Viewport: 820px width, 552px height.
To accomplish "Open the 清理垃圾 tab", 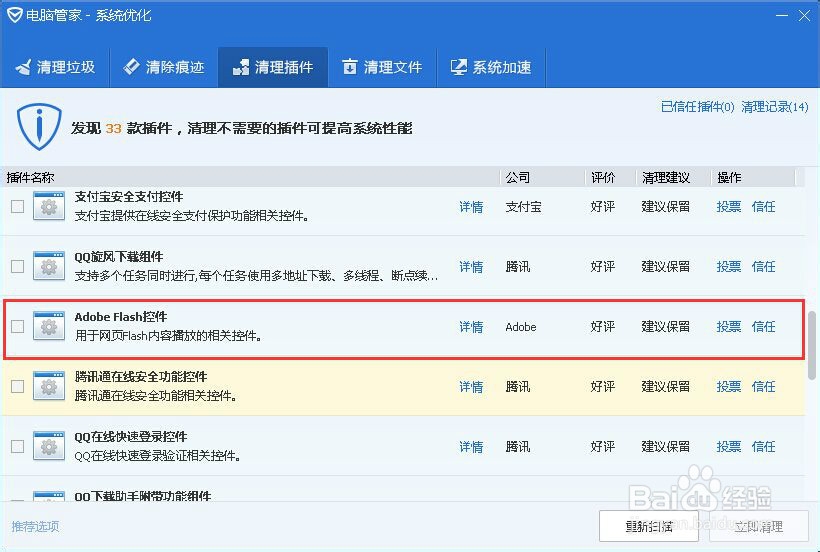I will click(55, 67).
